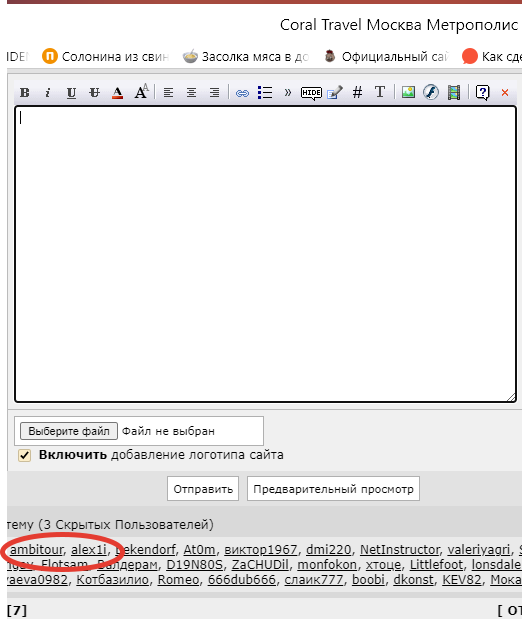Open user profile dkonst

tap(413, 580)
